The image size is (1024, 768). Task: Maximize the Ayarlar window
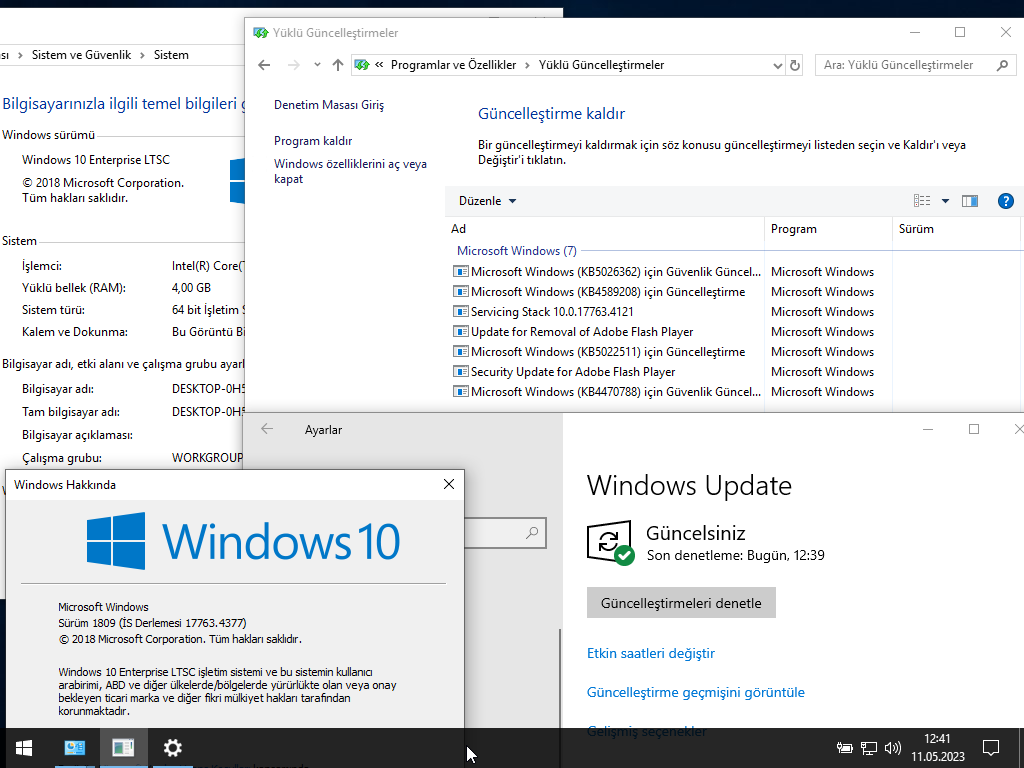pos(974,429)
